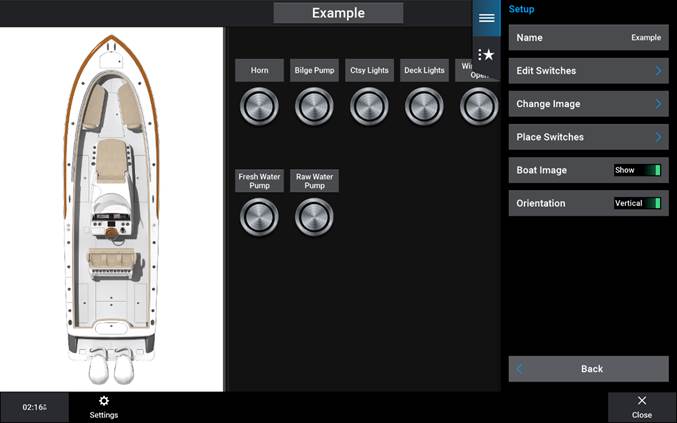Click the Close button
677x423 pixels.
641,406
